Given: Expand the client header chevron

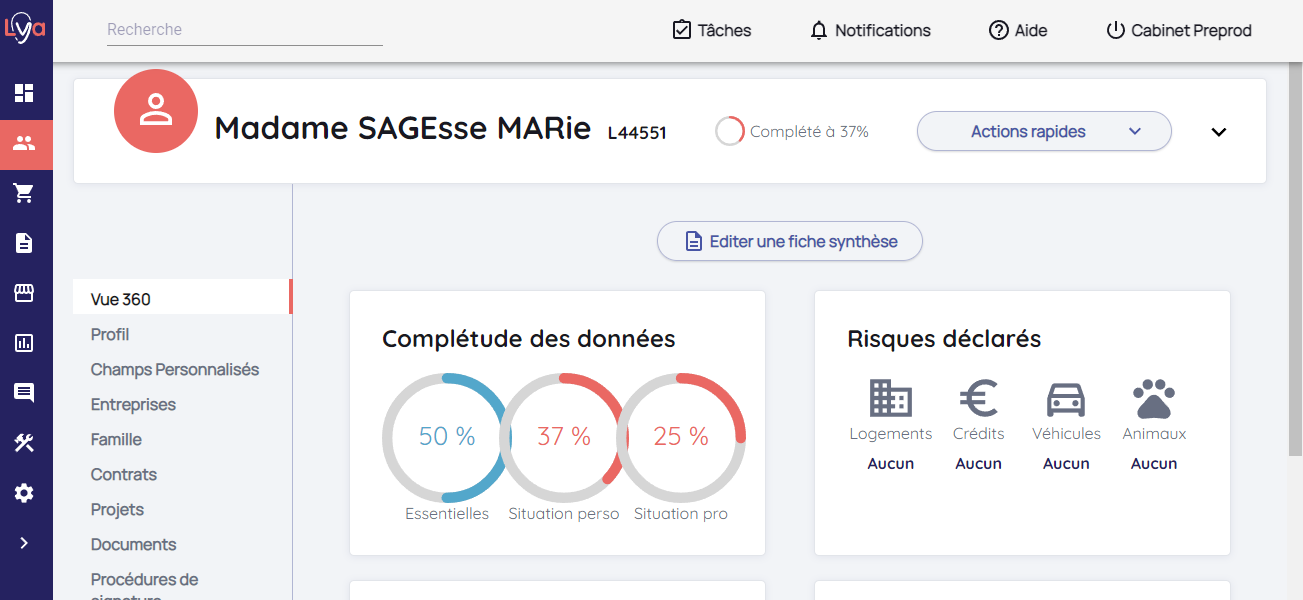Looking at the screenshot, I should 1218,132.
